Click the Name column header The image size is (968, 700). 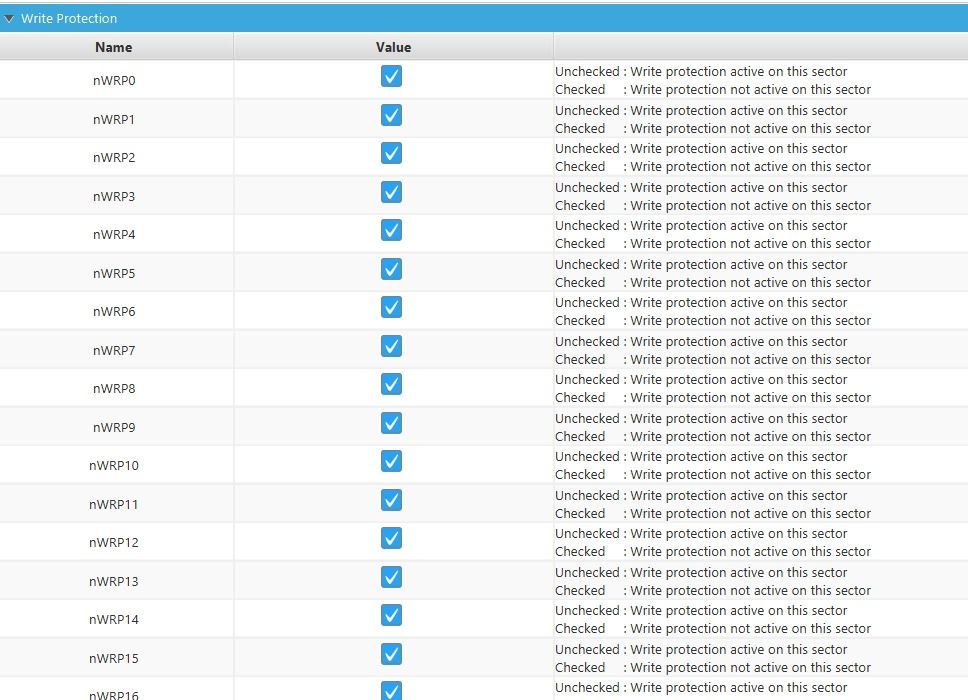pyautogui.click(x=117, y=47)
